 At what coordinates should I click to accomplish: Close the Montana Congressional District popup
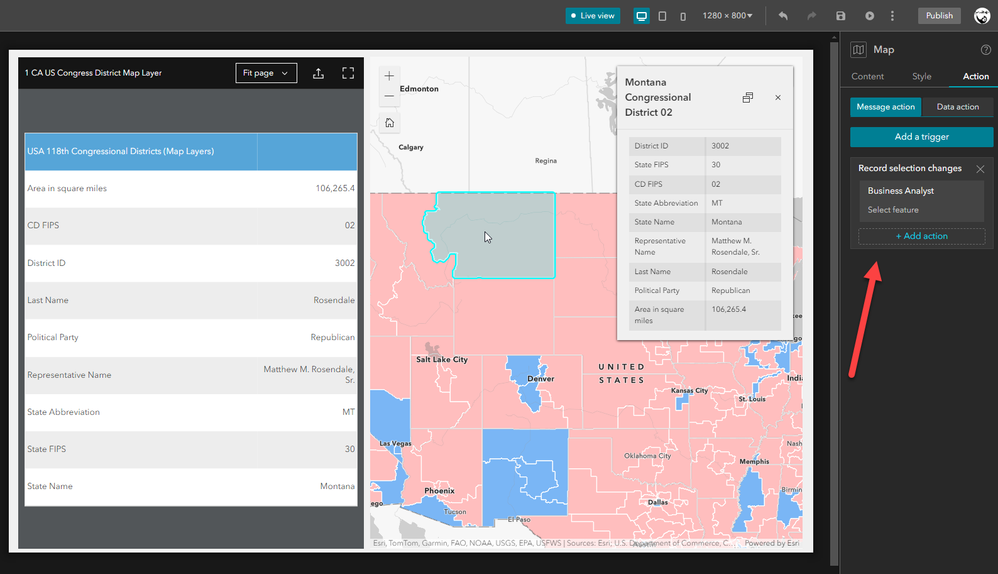[x=778, y=97]
